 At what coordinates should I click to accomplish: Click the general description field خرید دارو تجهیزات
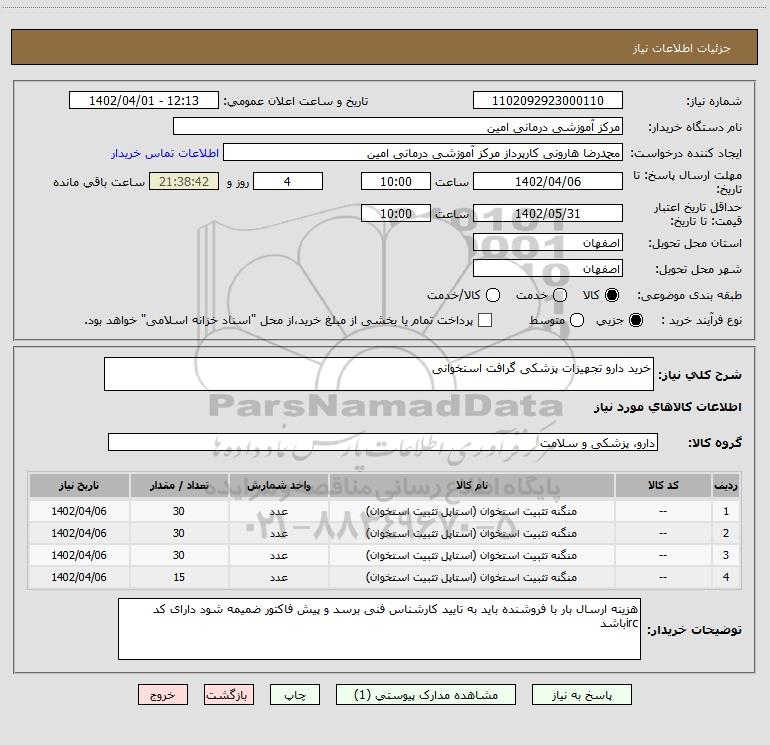coord(379,374)
